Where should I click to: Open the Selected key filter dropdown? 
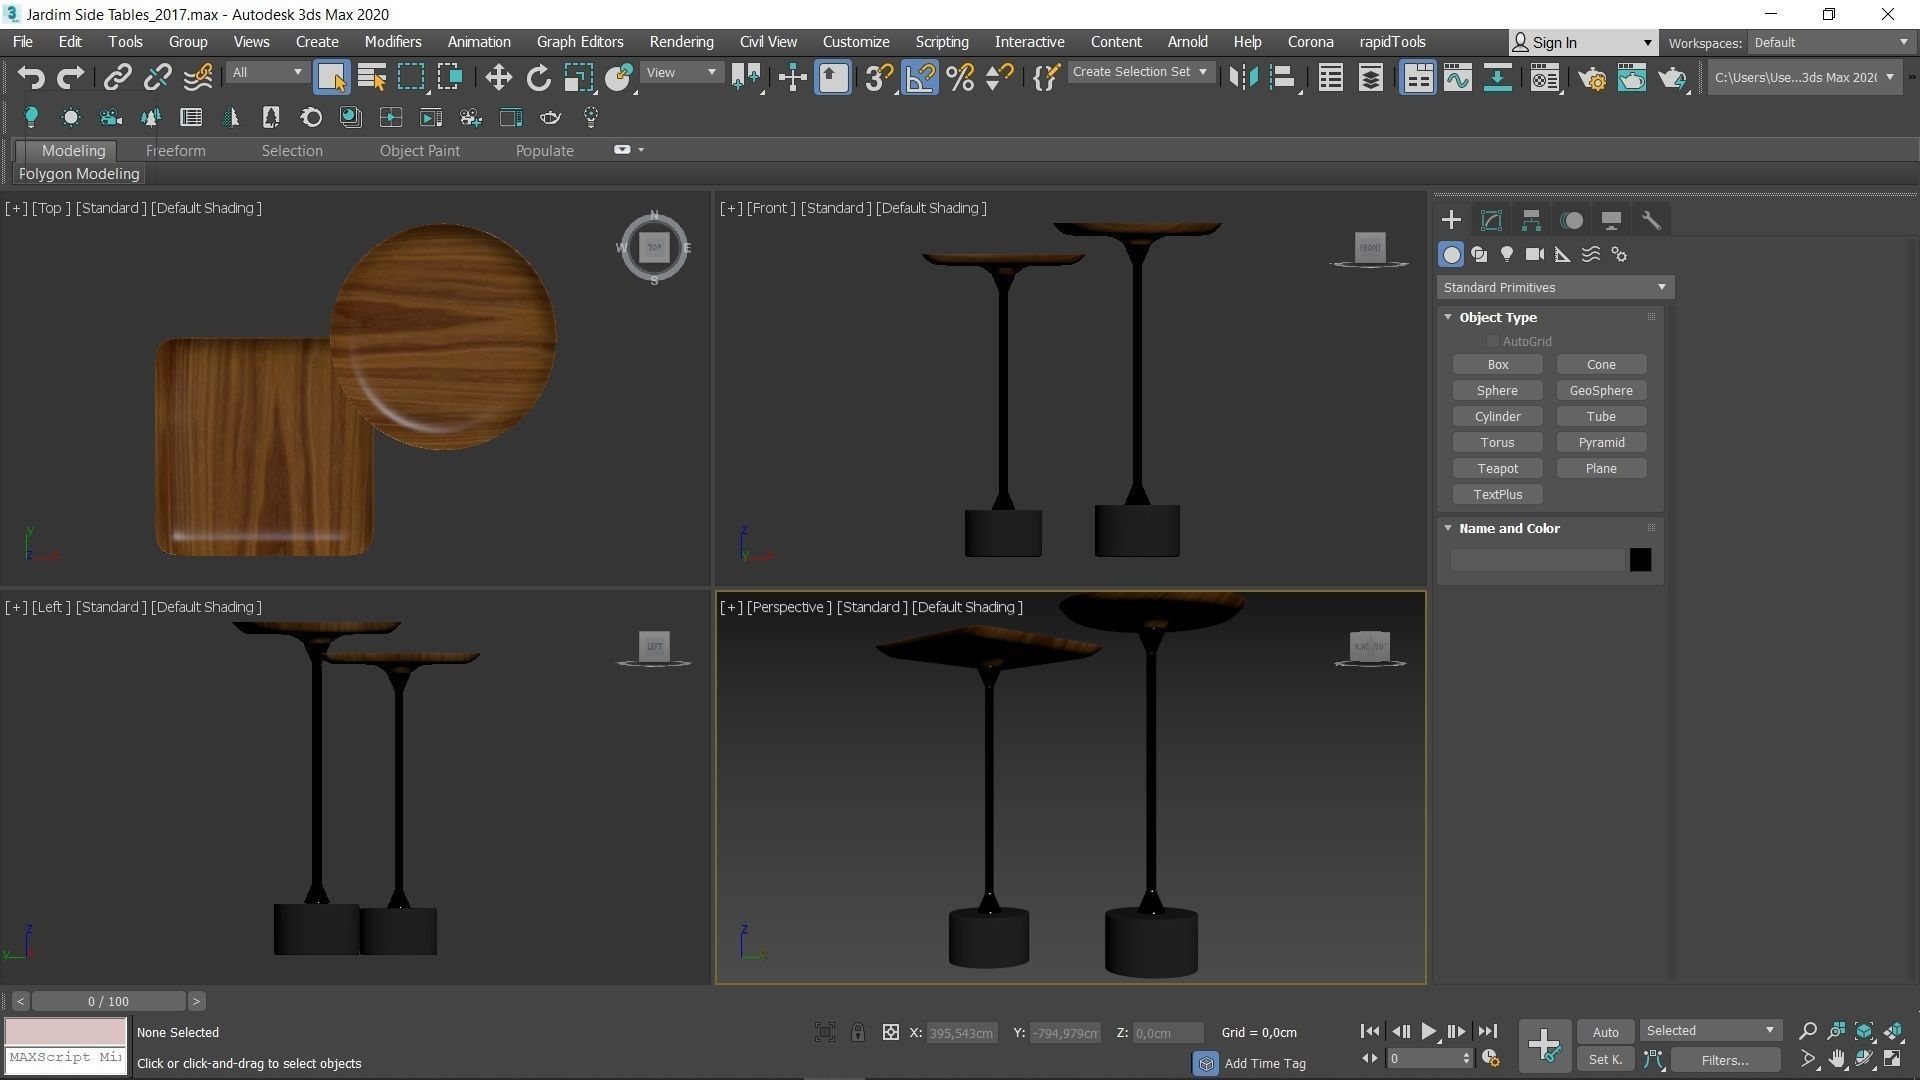tap(1710, 1030)
